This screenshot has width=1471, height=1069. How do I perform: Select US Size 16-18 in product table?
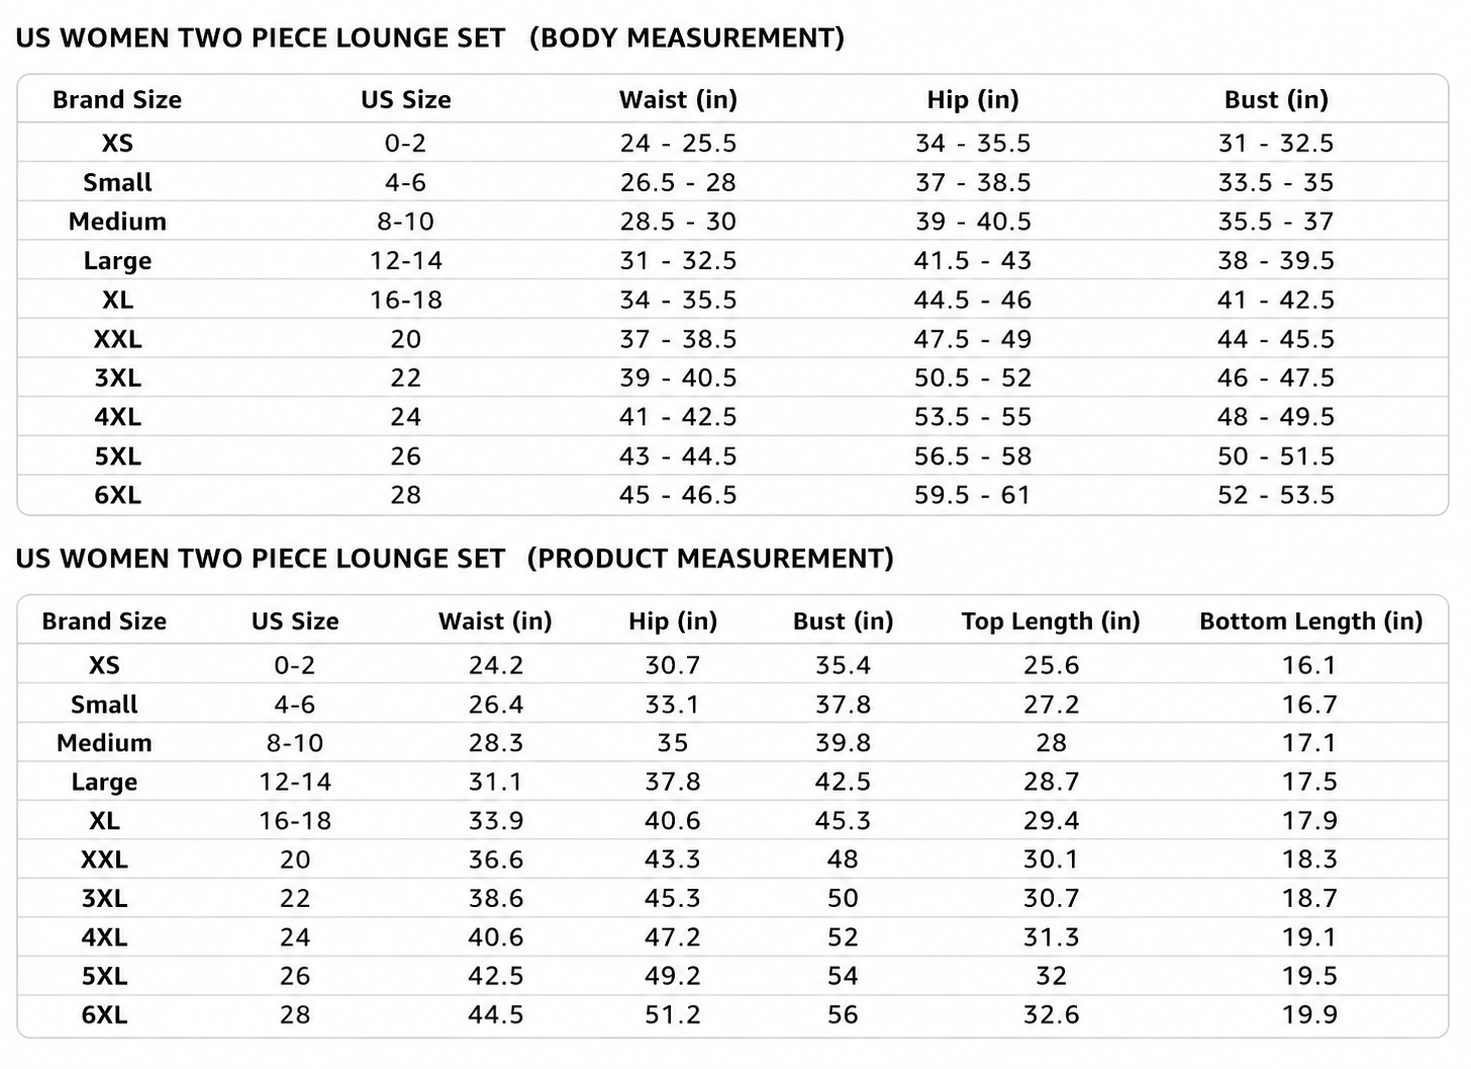point(295,821)
